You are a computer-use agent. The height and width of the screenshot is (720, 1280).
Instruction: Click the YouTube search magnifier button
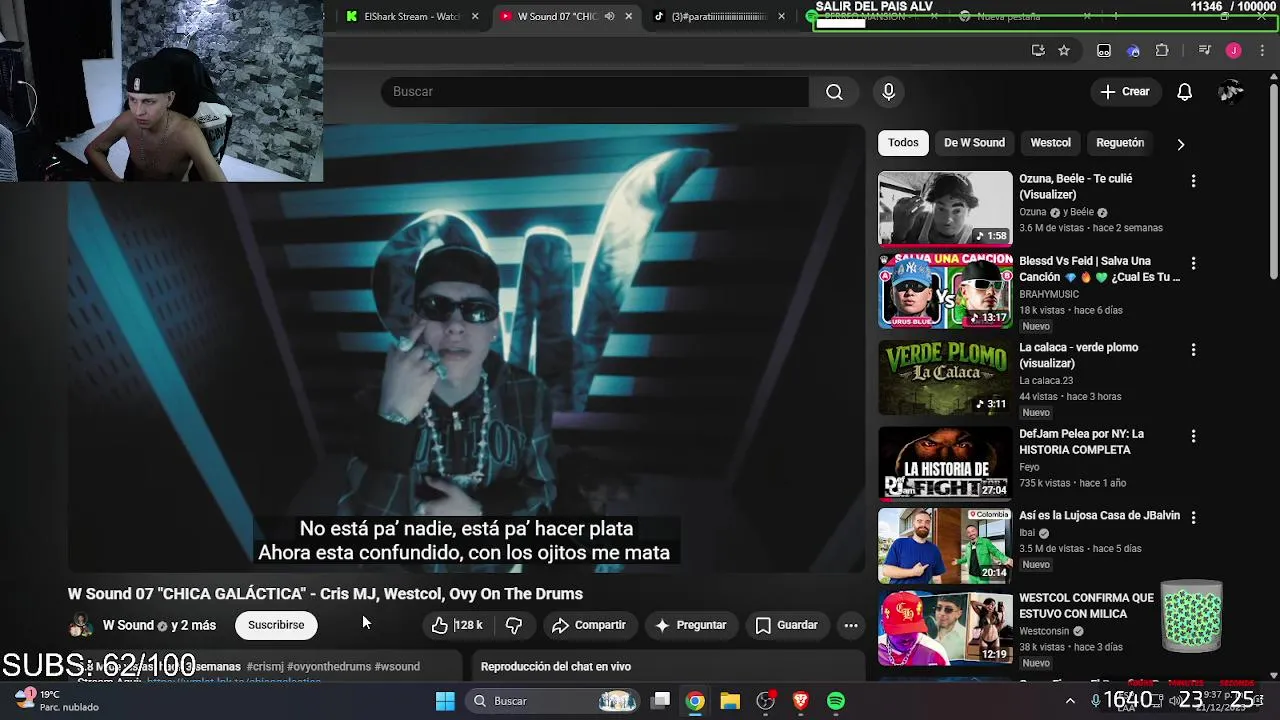tap(834, 92)
